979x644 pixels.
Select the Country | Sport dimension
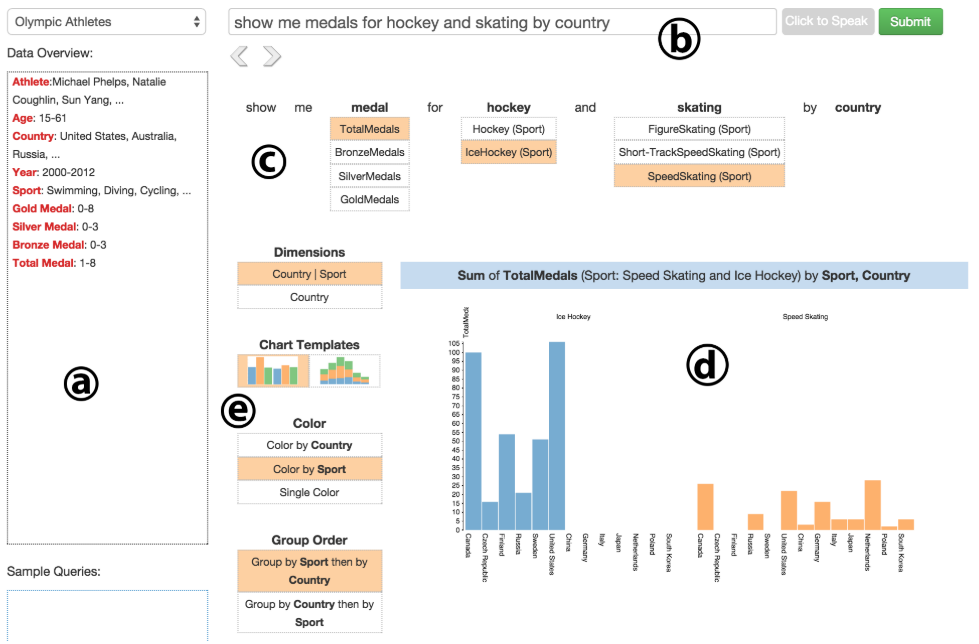tap(309, 274)
